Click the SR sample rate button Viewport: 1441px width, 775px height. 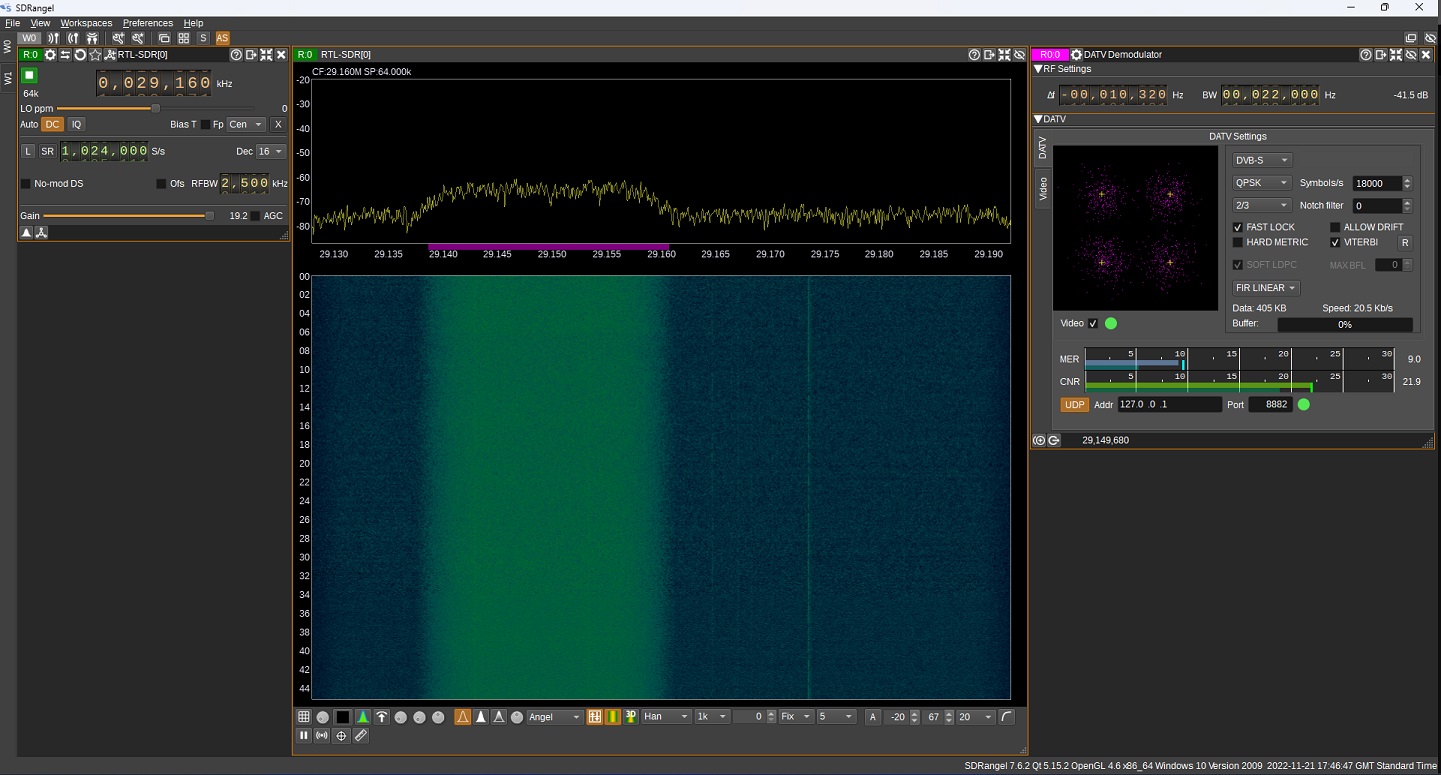click(47, 151)
